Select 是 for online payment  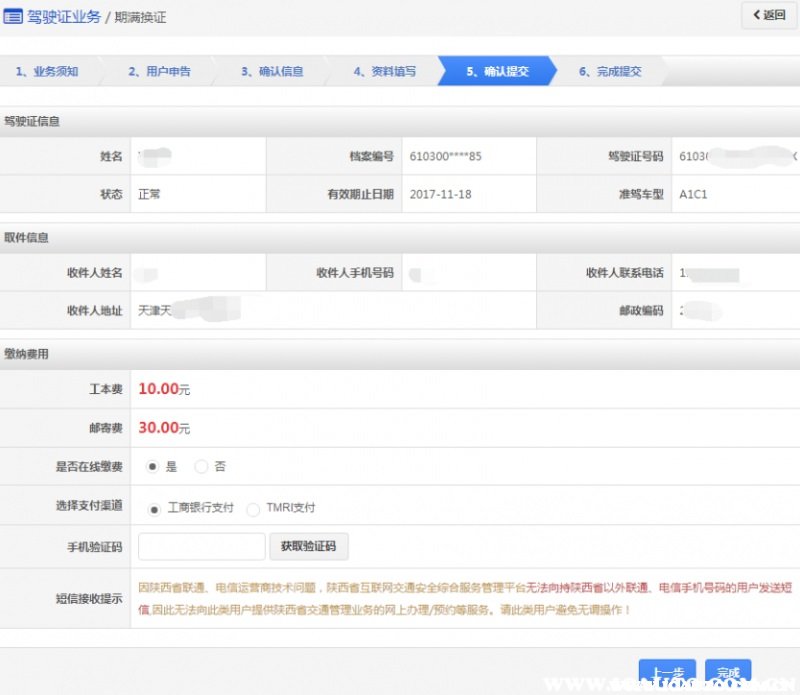153,466
